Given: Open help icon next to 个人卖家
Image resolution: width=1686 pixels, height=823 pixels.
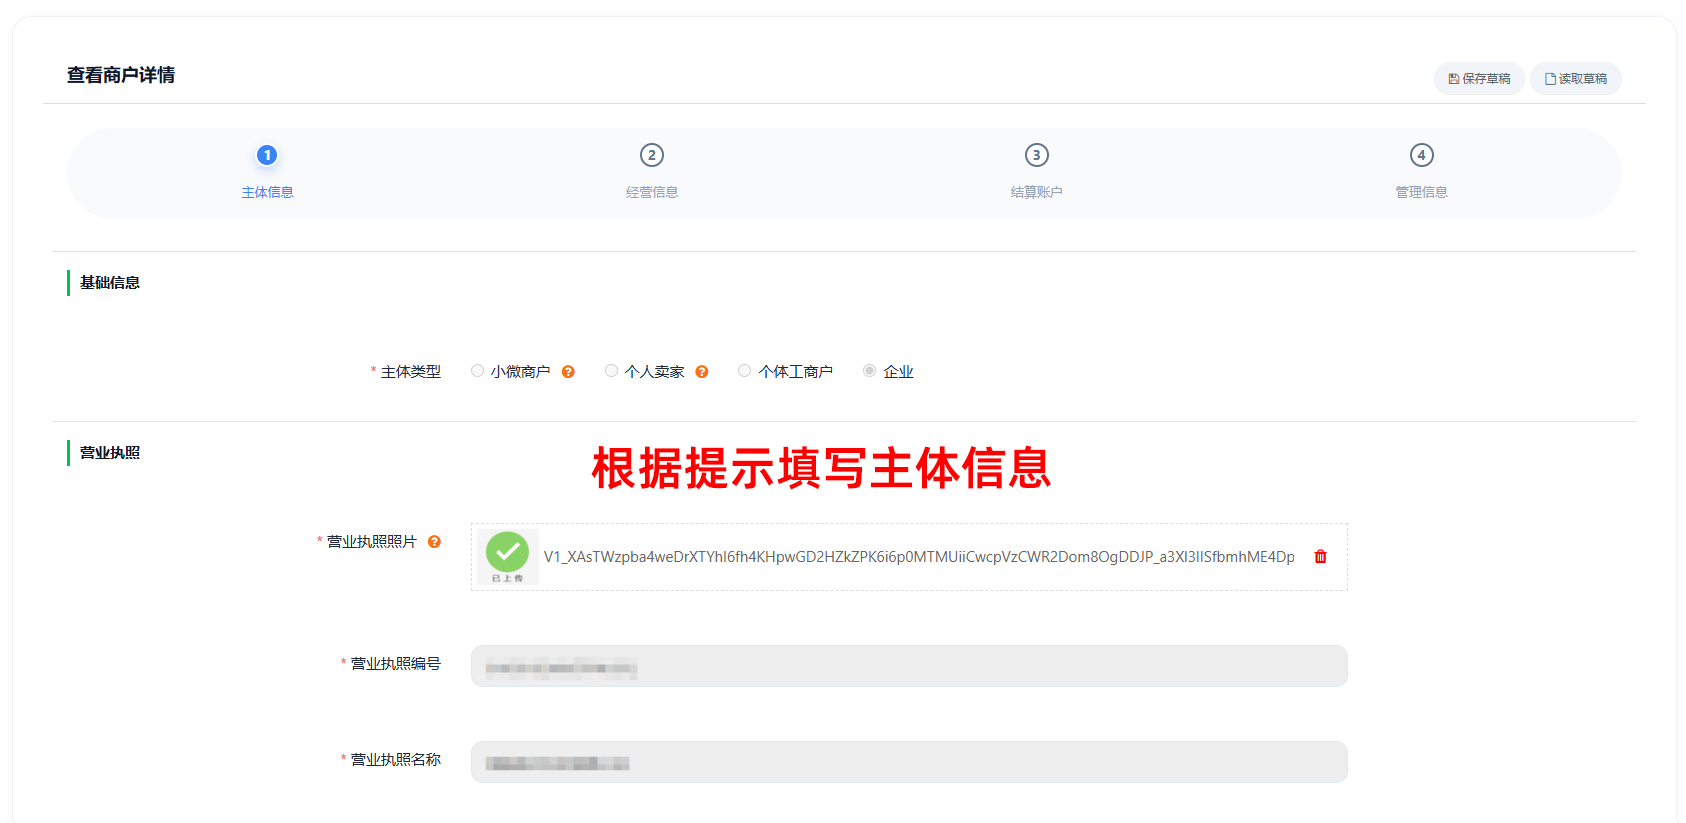Looking at the screenshot, I should 702,372.
